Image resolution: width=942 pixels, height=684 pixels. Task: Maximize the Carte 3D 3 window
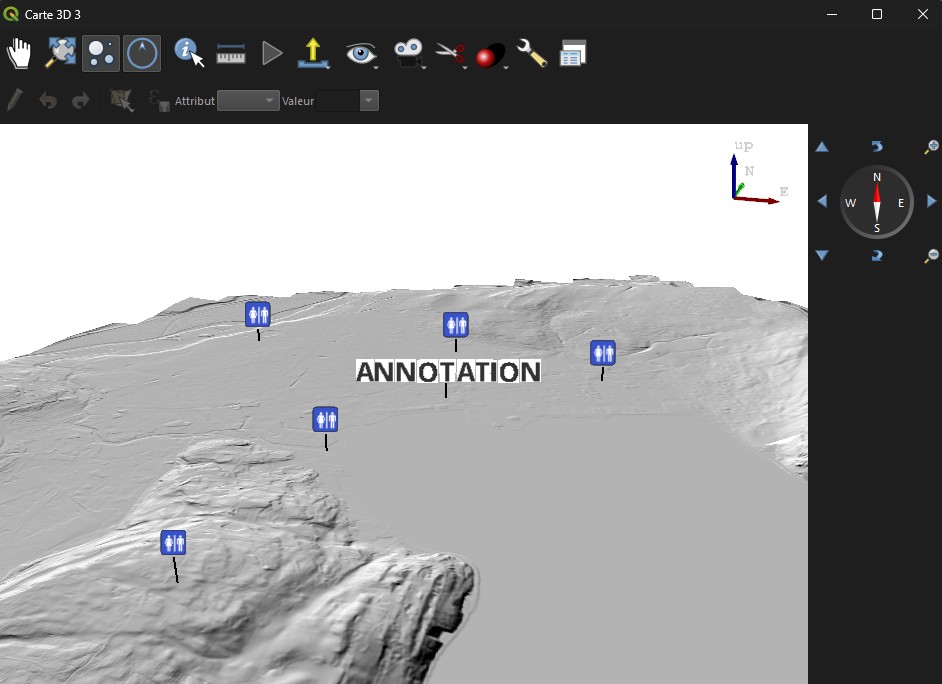(x=877, y=14)
